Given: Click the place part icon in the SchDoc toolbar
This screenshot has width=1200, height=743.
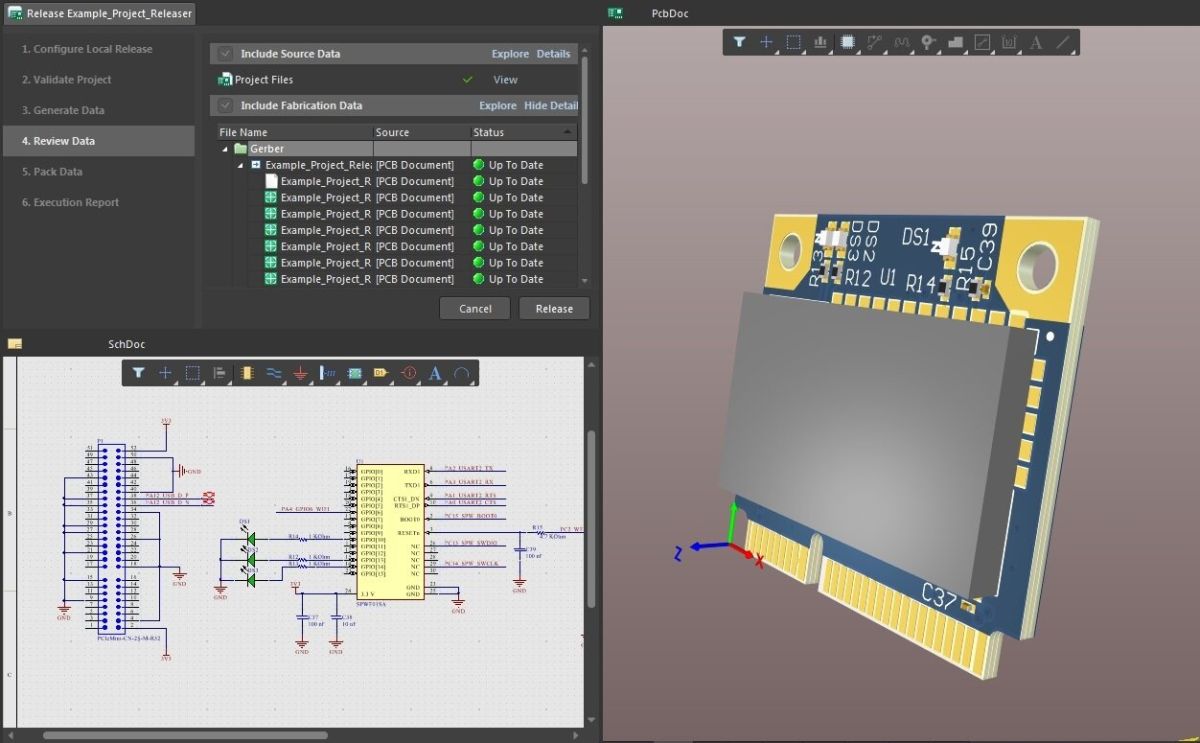Looking at the screenshot, I should (247, 373).
